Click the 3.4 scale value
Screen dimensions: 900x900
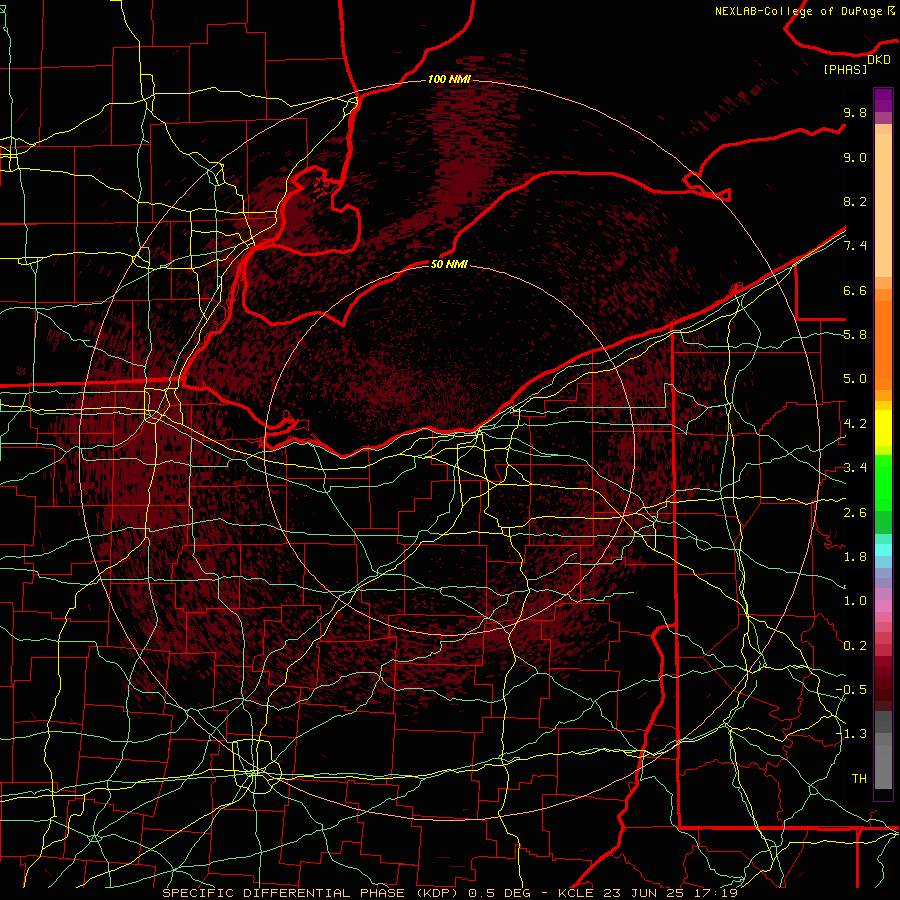point(855,468)
